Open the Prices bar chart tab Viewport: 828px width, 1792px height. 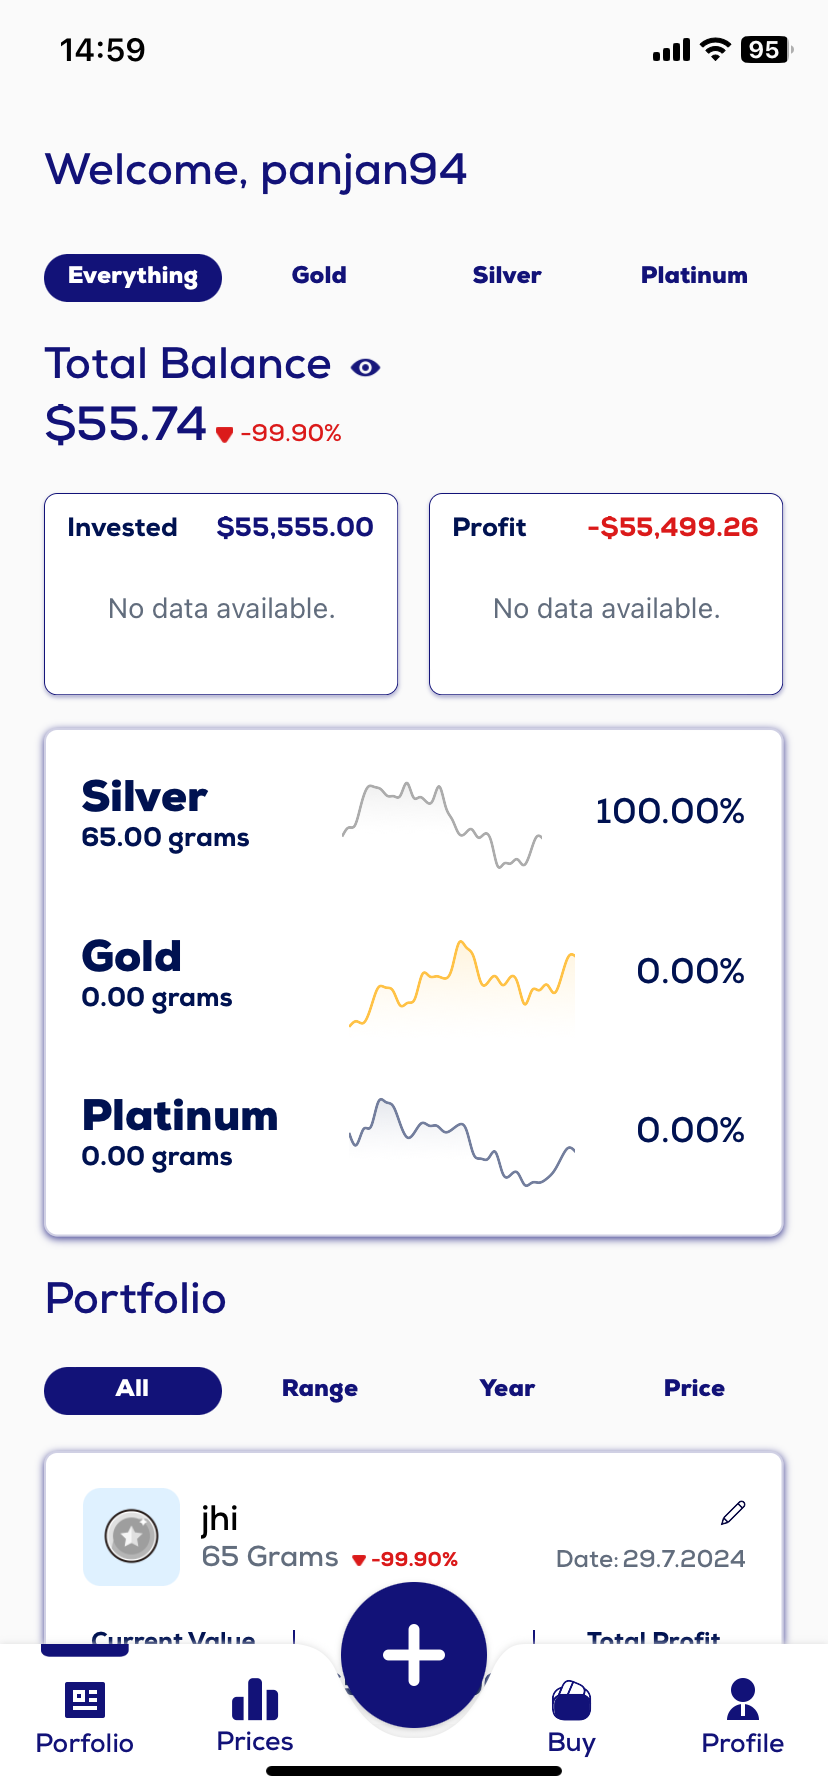click(x=255, y=1716)
